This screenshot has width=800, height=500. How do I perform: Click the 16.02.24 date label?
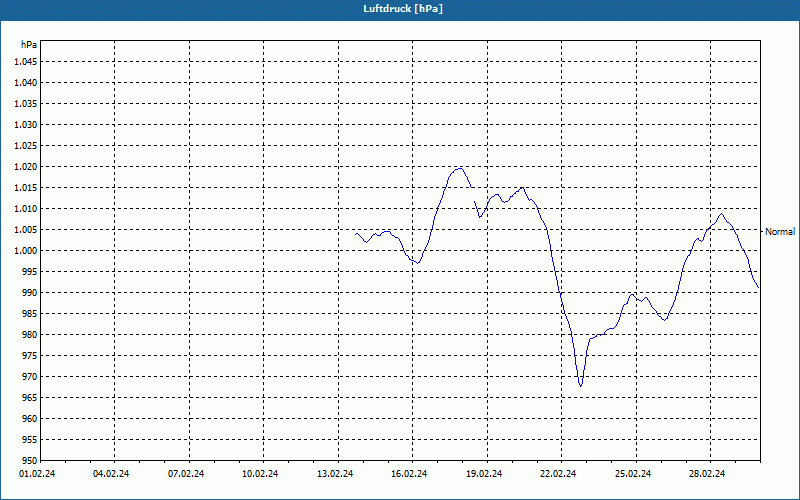point(409,474)
